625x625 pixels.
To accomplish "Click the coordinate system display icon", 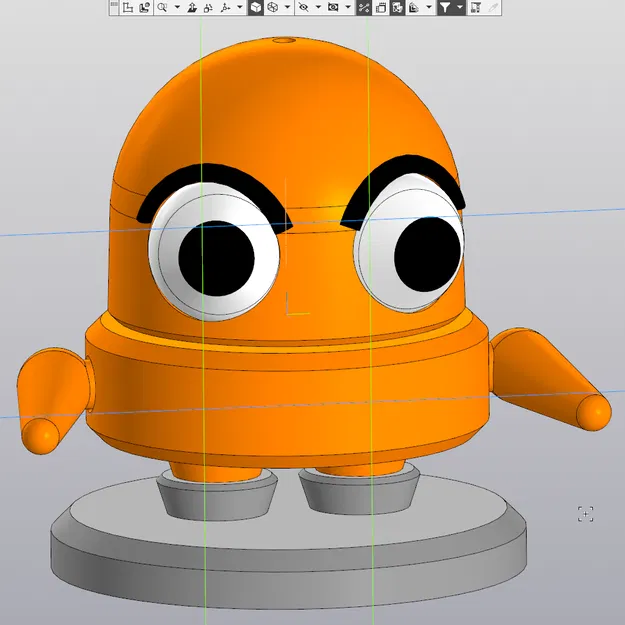I will pos(145,7).
